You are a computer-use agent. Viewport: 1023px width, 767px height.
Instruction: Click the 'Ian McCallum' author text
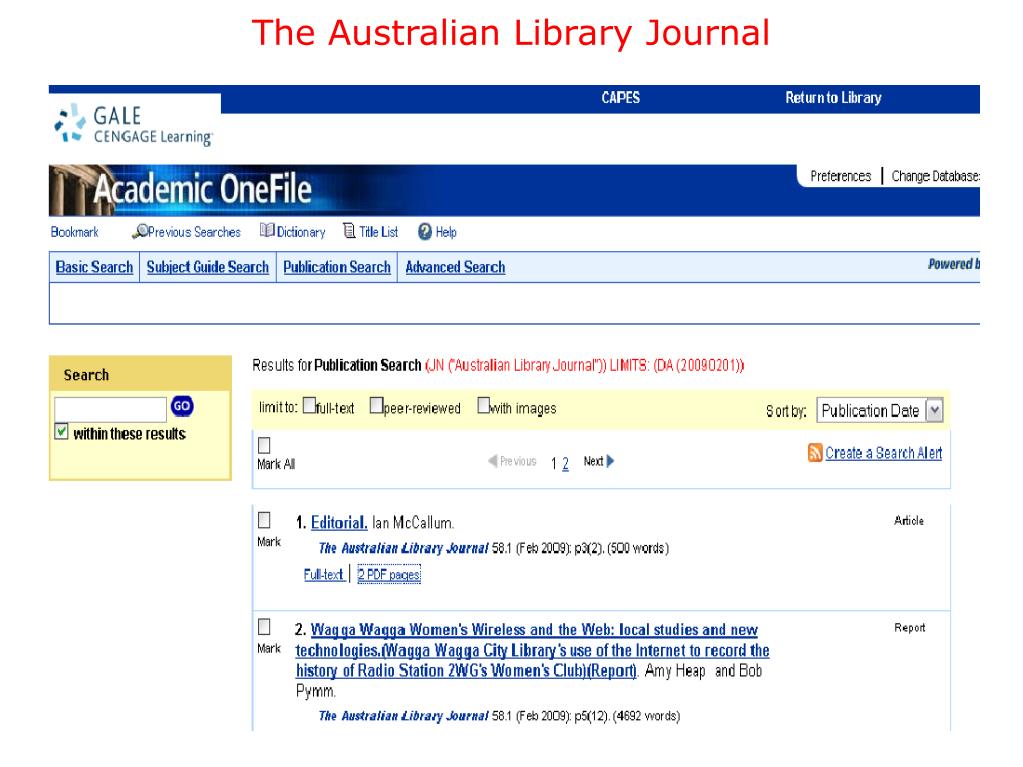tap(412, 522)
